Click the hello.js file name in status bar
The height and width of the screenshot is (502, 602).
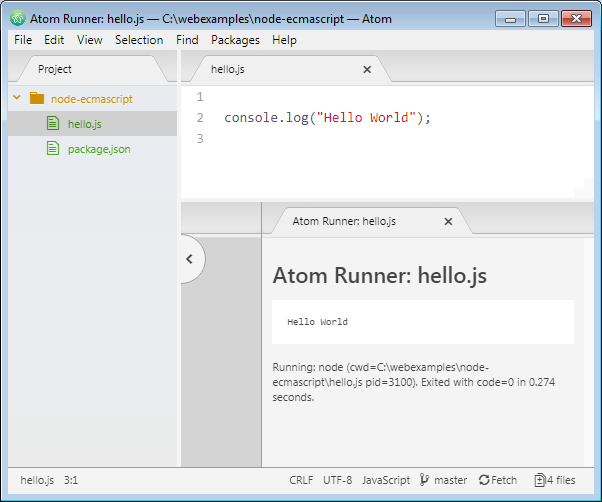(37, 480)
